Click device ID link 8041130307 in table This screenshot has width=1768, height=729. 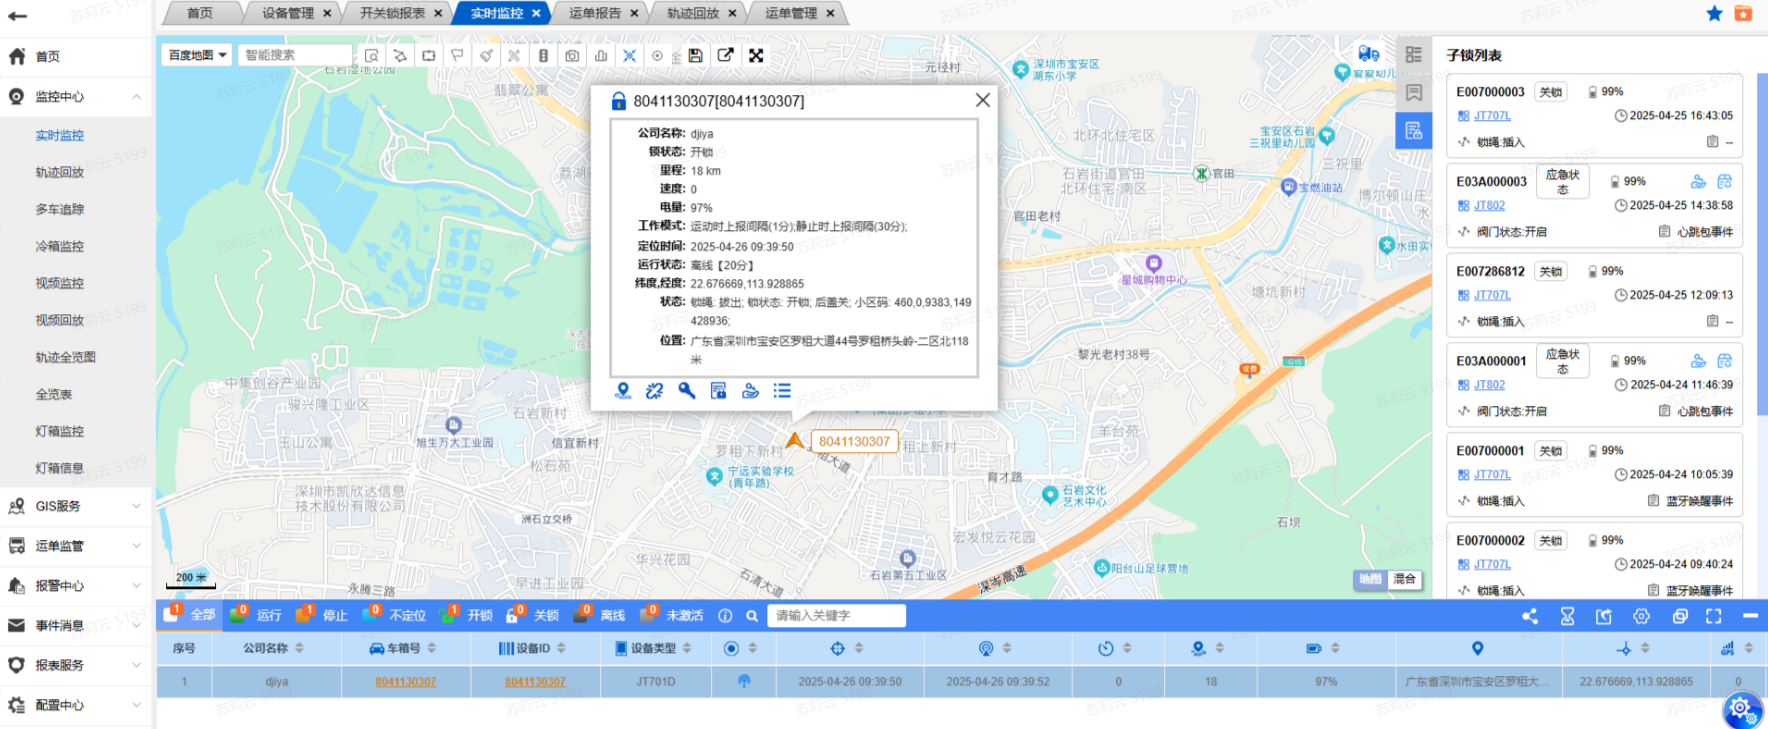pyautogui.click(x=535, y=682)
